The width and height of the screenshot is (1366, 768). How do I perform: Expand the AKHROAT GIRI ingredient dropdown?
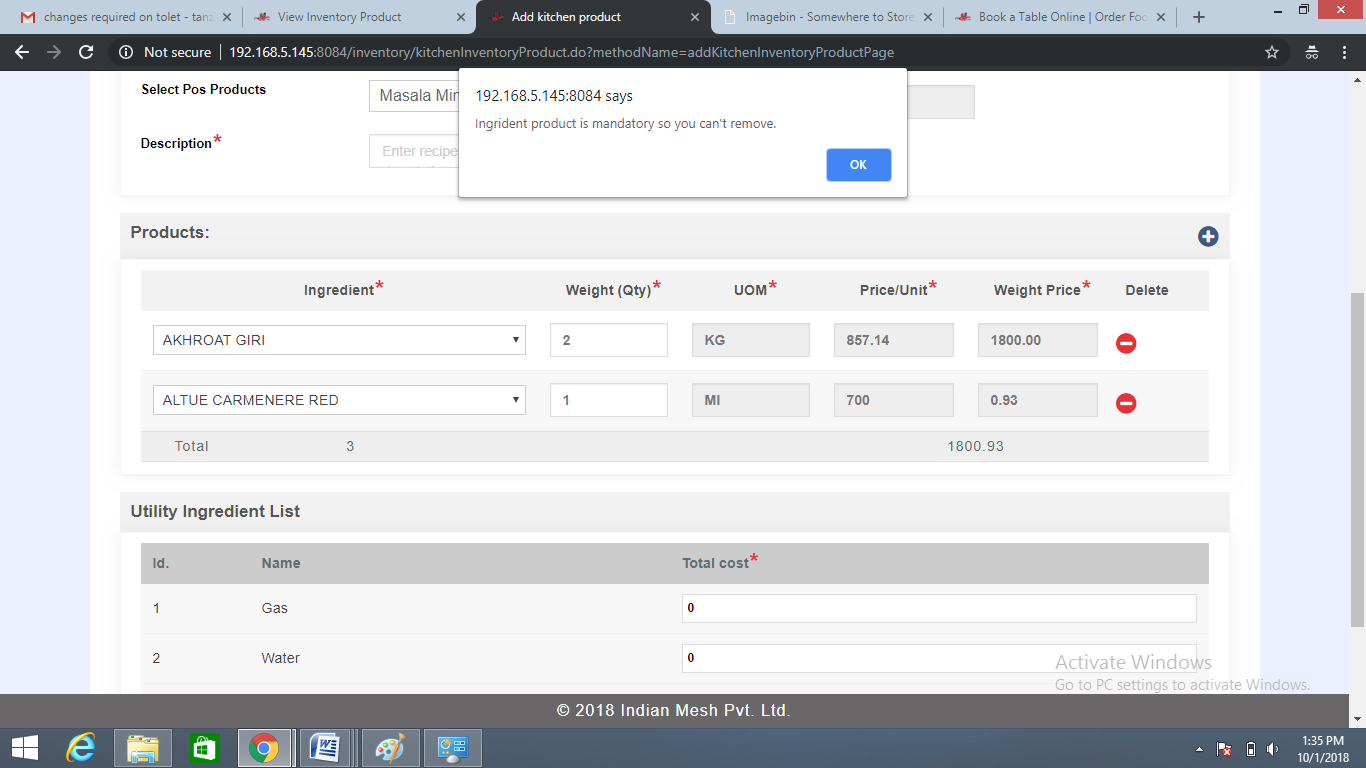point(339,340)
